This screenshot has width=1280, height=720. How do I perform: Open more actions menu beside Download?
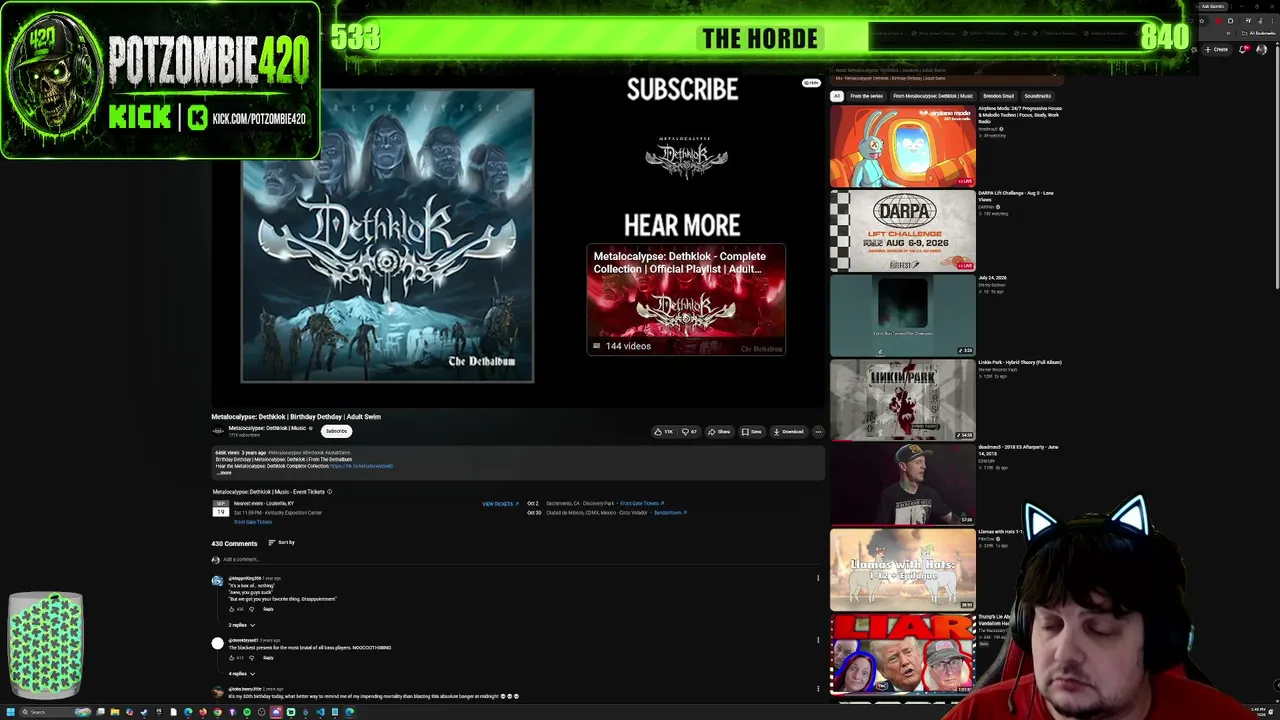[x=818, y=432]
